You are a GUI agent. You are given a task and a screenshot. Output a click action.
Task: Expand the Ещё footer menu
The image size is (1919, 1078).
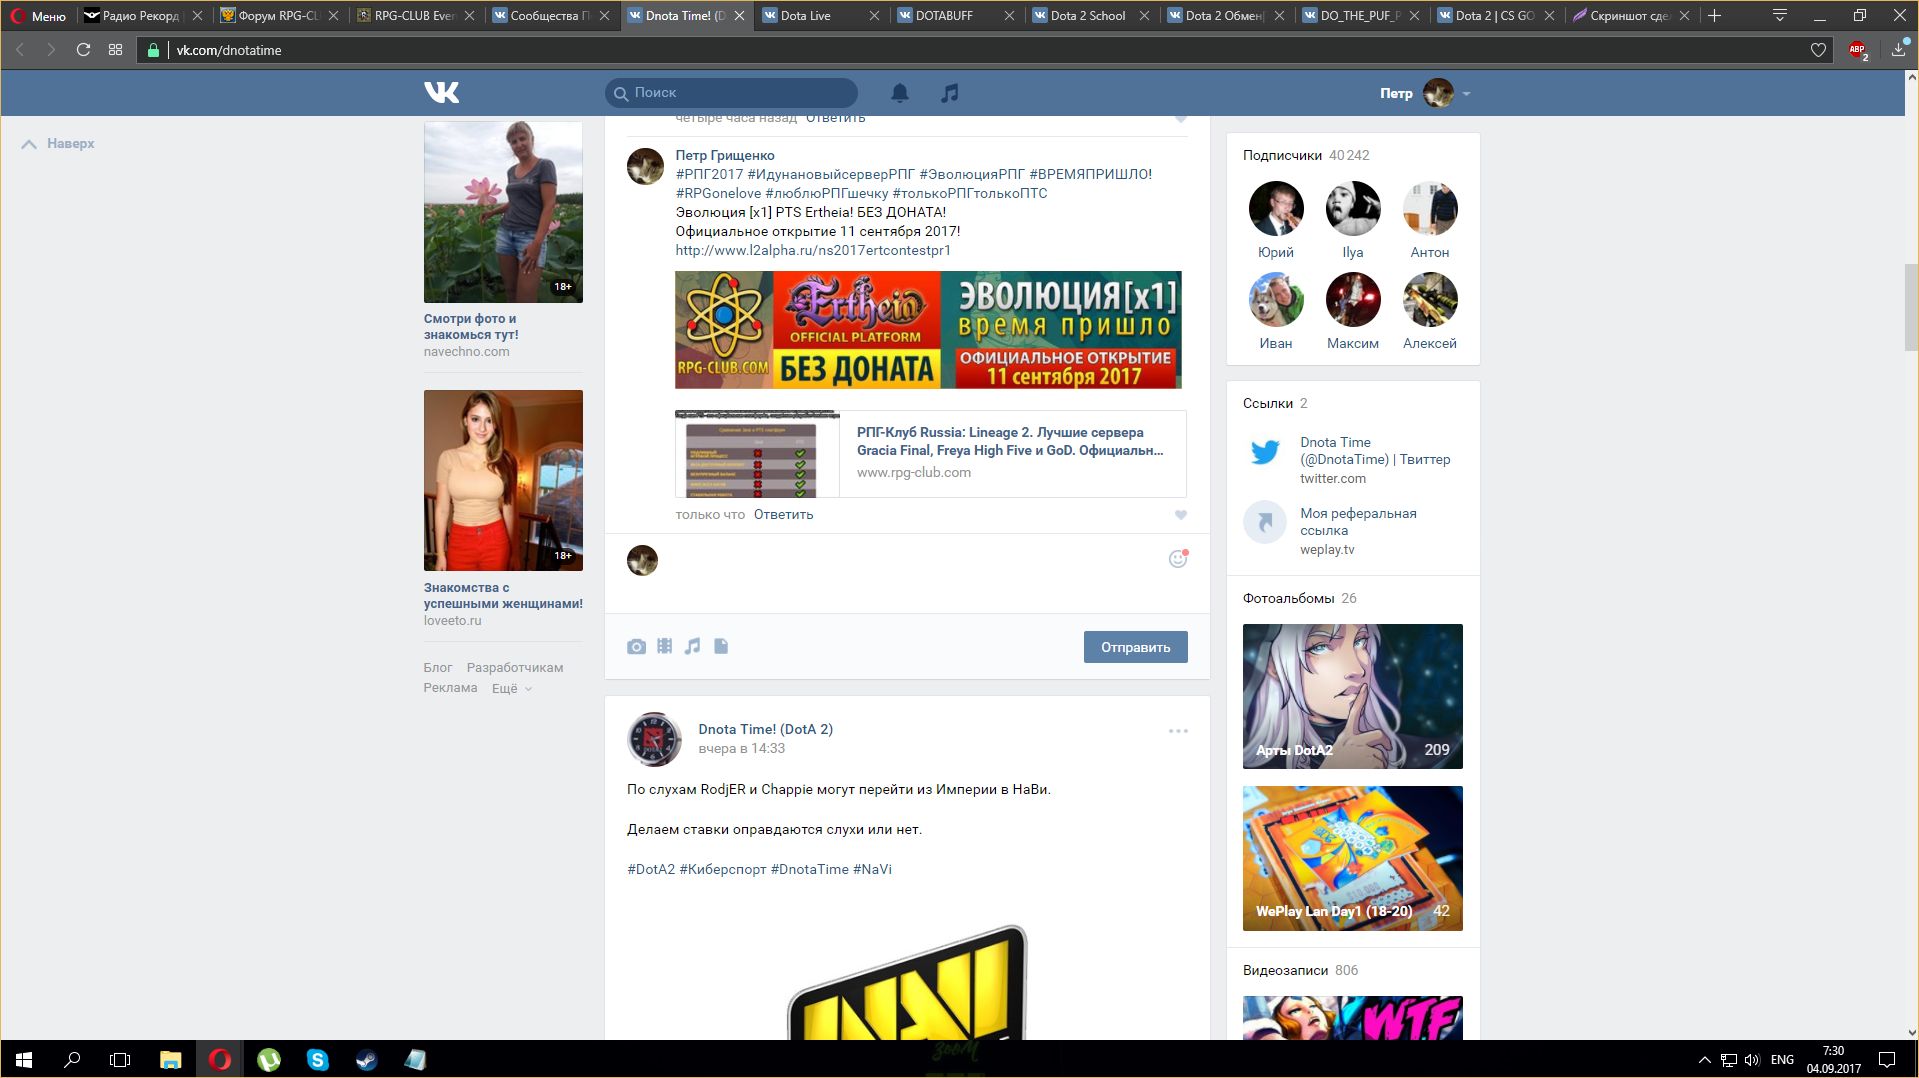pyautogui.click(x=511, y=688)
